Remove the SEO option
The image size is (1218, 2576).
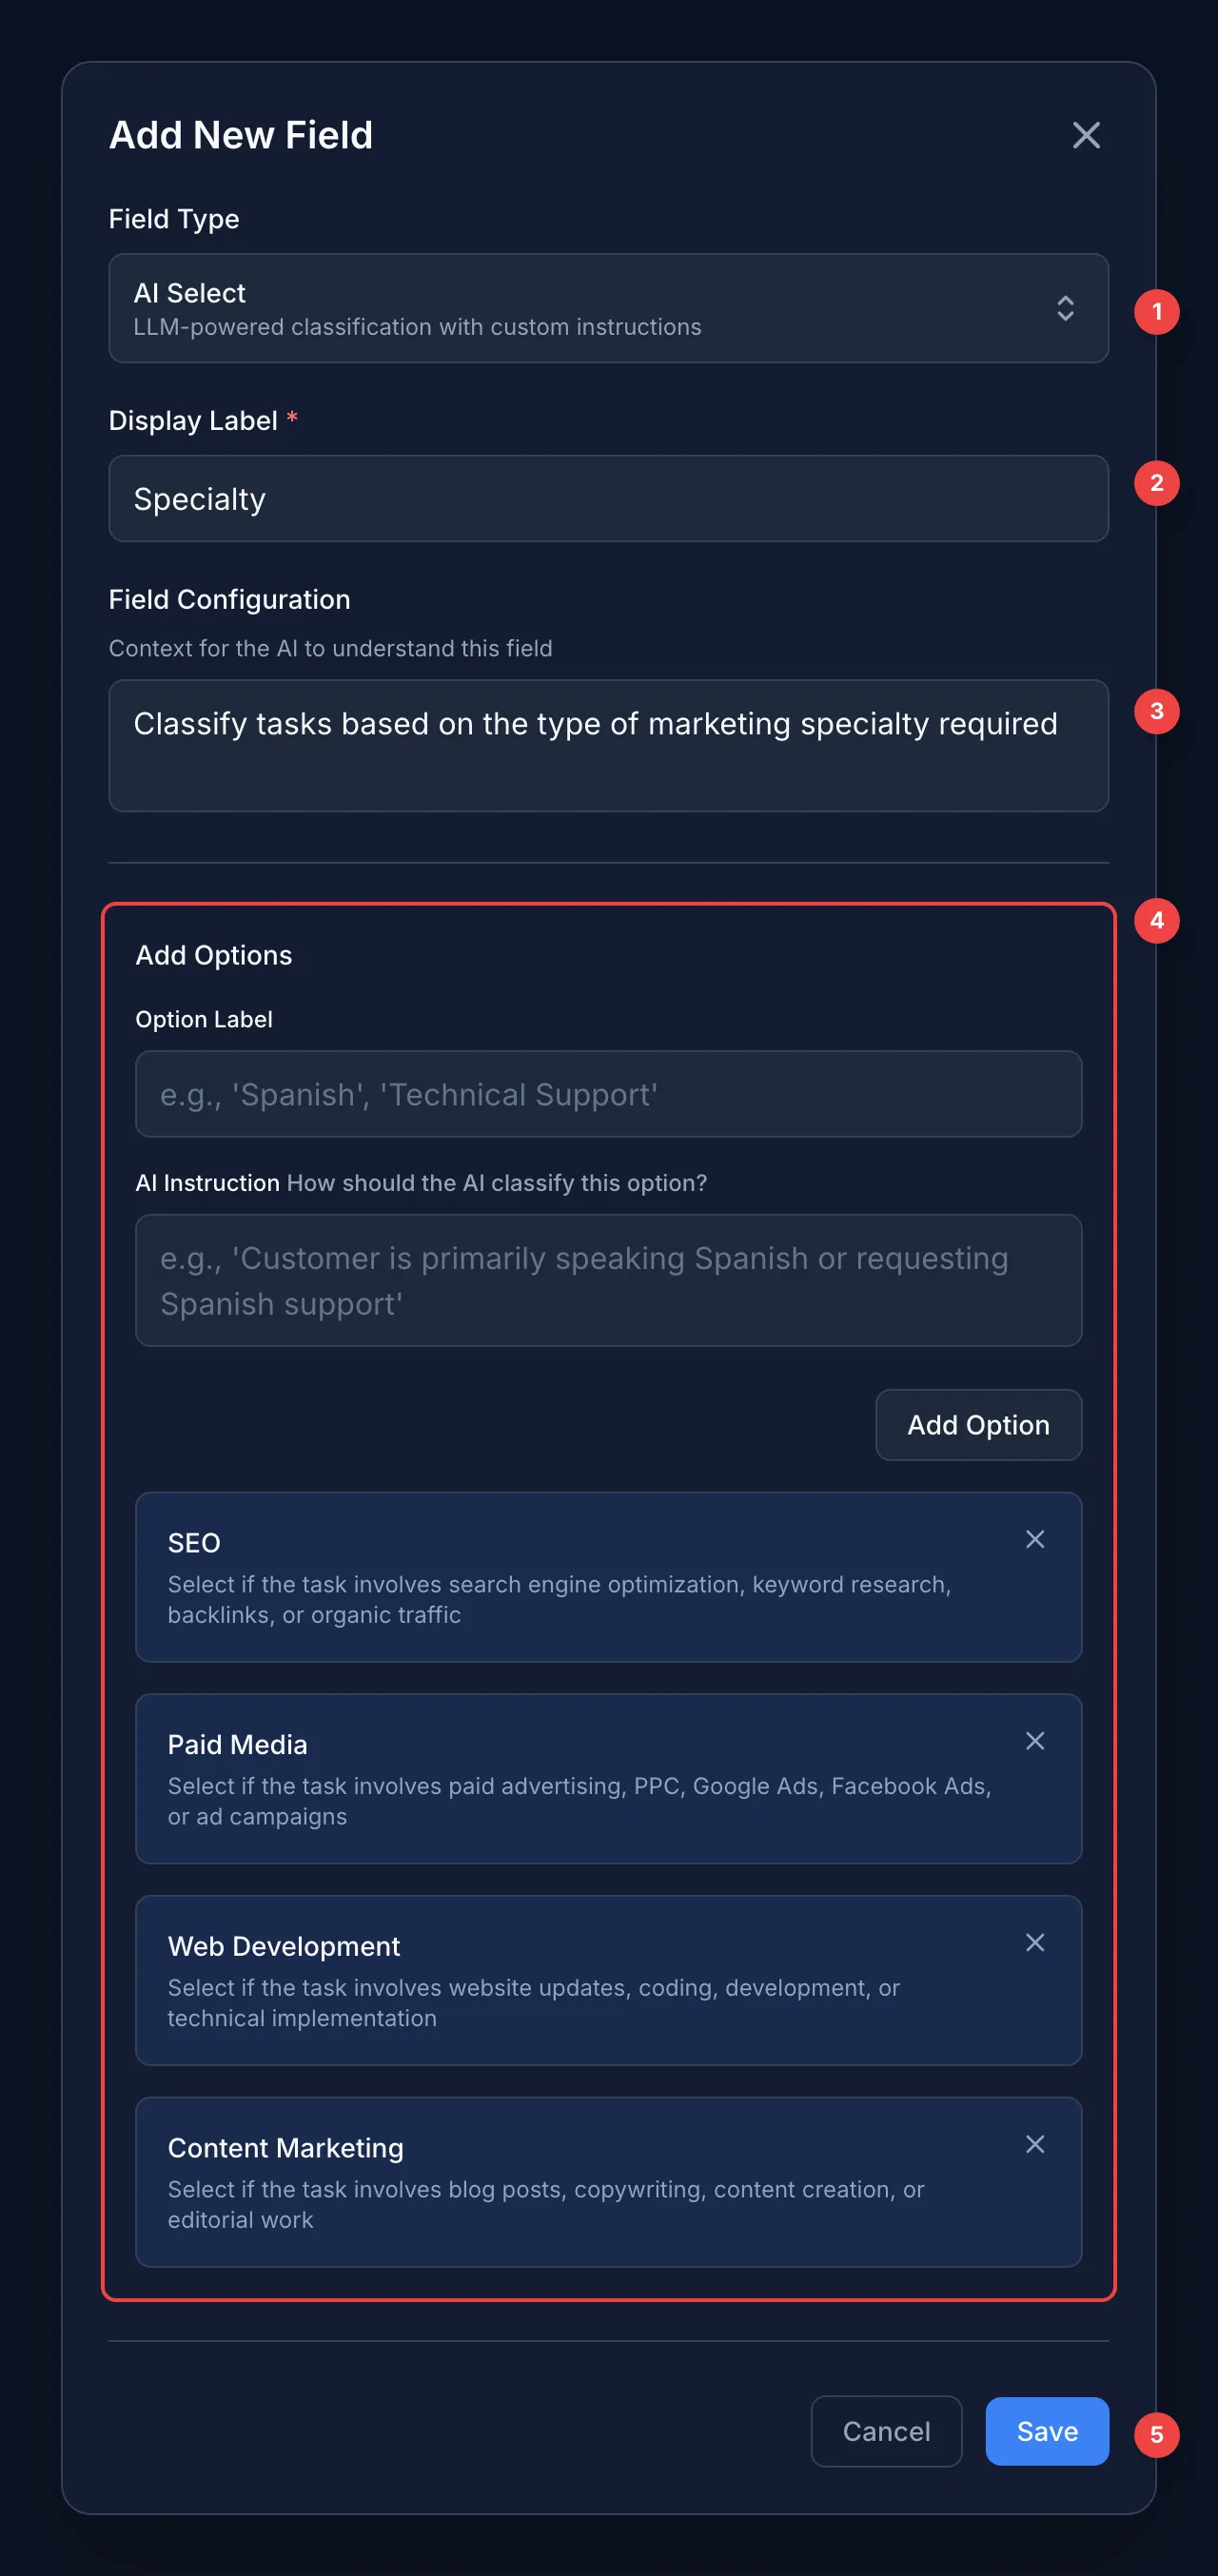(1035, 1540)
